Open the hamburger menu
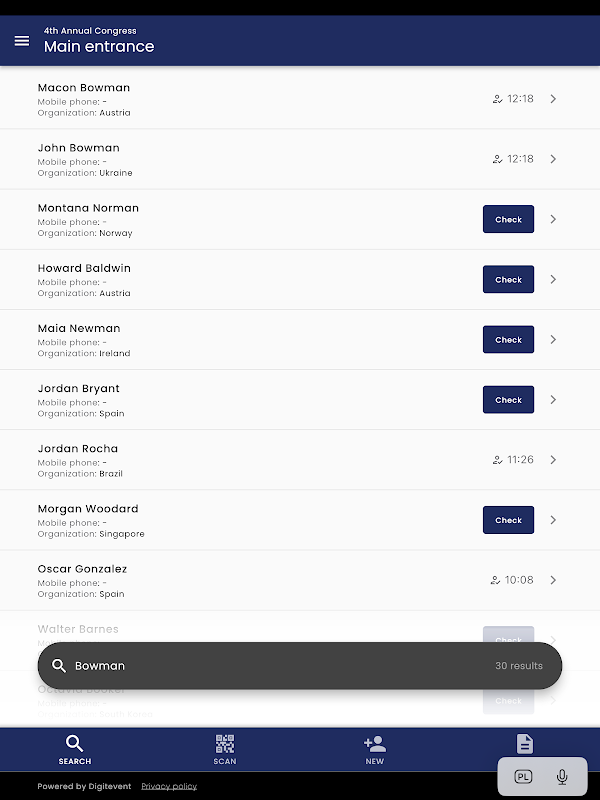This screenshot has height=800, width=600. [22, 41]
